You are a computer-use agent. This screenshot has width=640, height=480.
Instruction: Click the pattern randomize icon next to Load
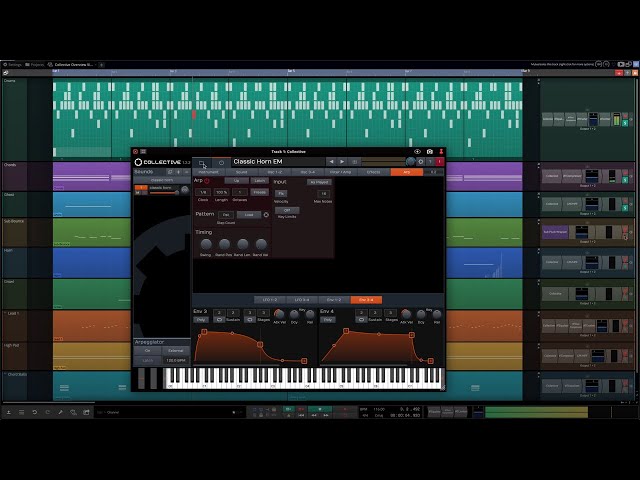click(x=266, y=215)
